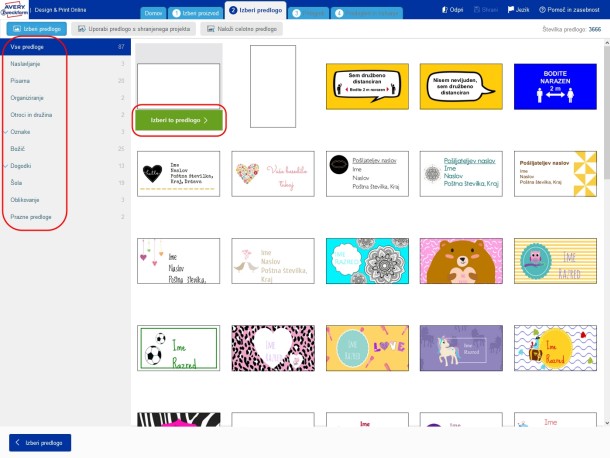
Task: Click the Avery logo in the header
Action: coord(14,9)
